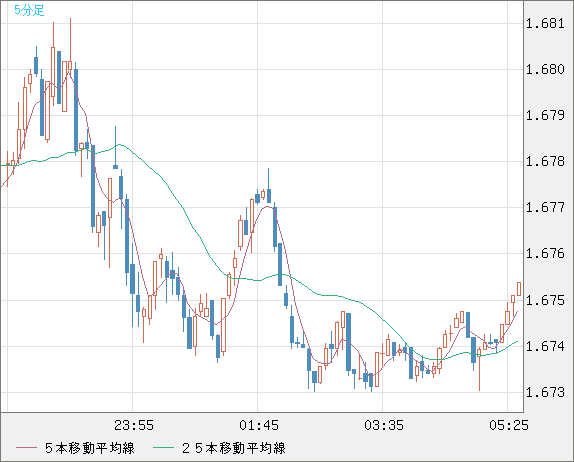
Task: Click the 5分足 timeframe label
Action: (29, 10)
